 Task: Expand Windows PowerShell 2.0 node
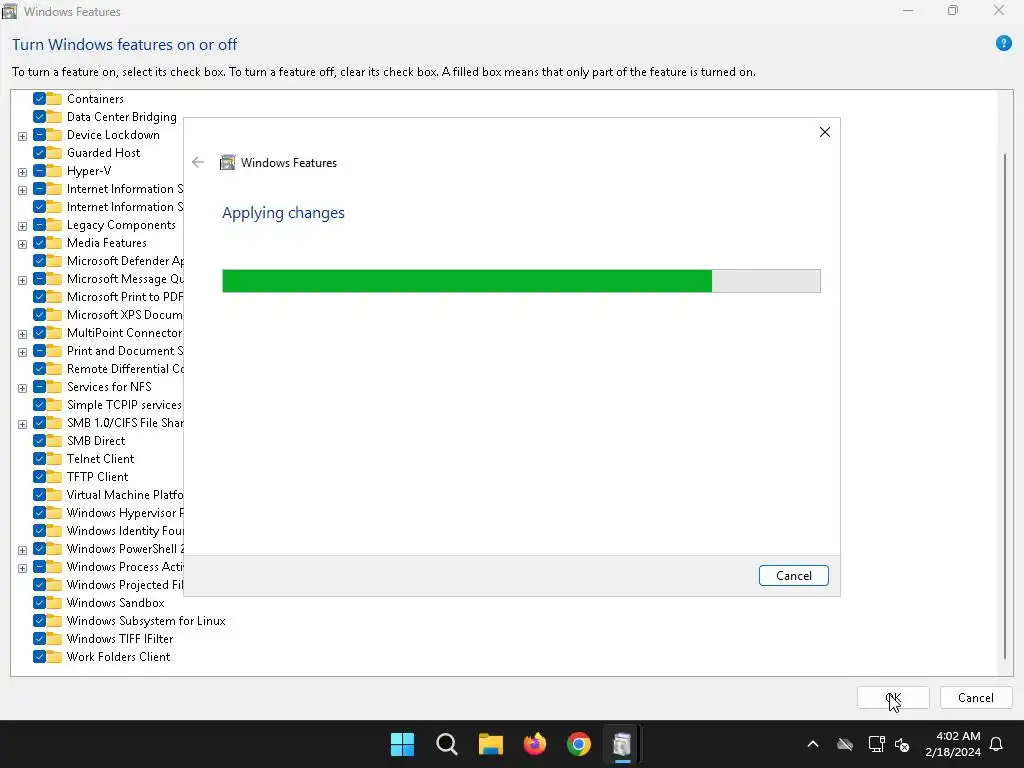(x=22, y=550)
